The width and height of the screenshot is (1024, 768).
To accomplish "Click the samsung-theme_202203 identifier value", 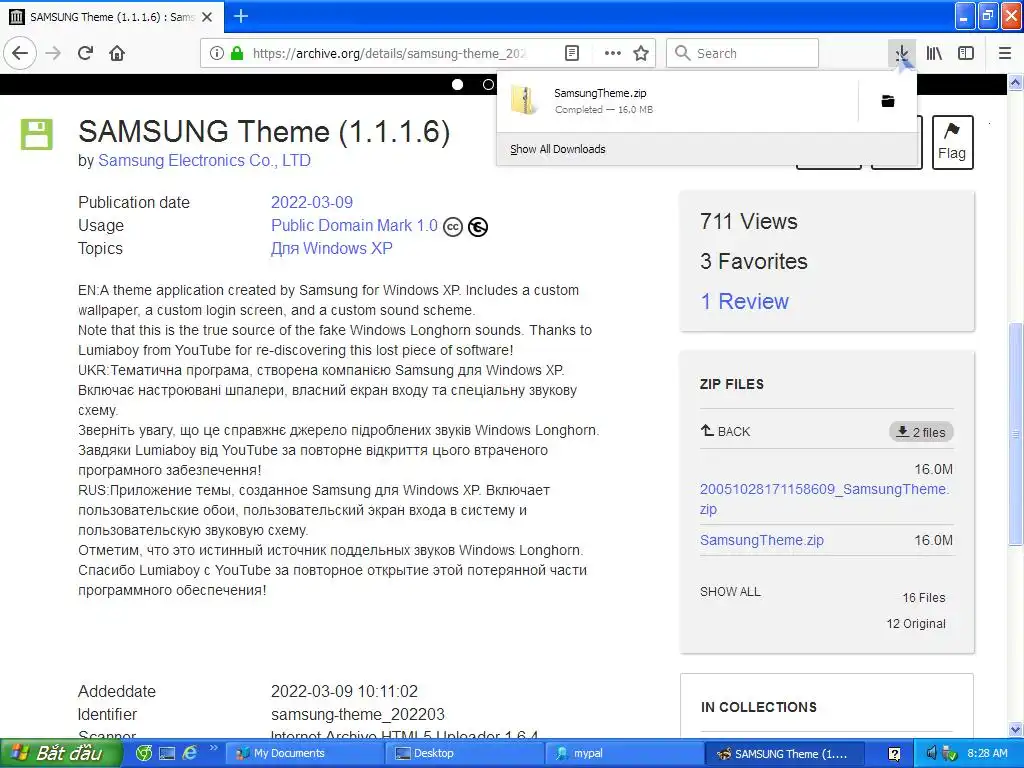I will [x=358, y=714].
